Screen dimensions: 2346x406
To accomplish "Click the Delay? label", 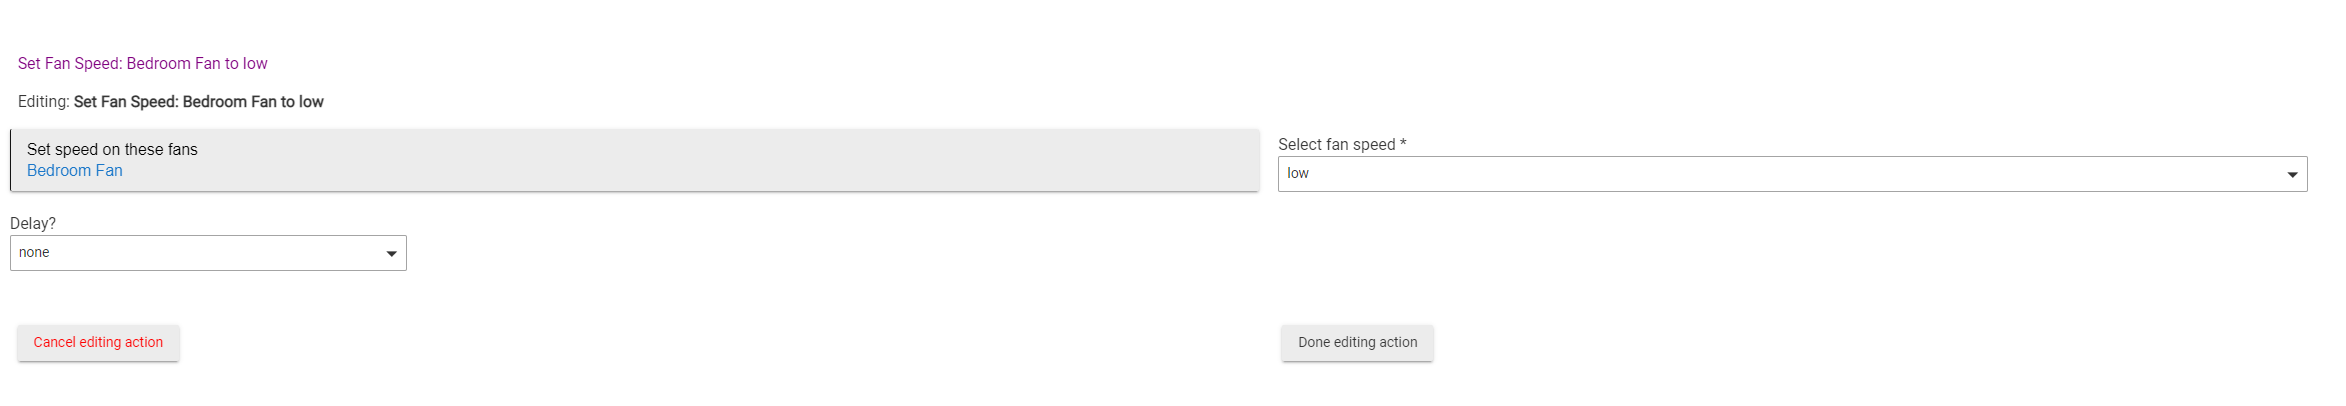I will tap(33, 224).
